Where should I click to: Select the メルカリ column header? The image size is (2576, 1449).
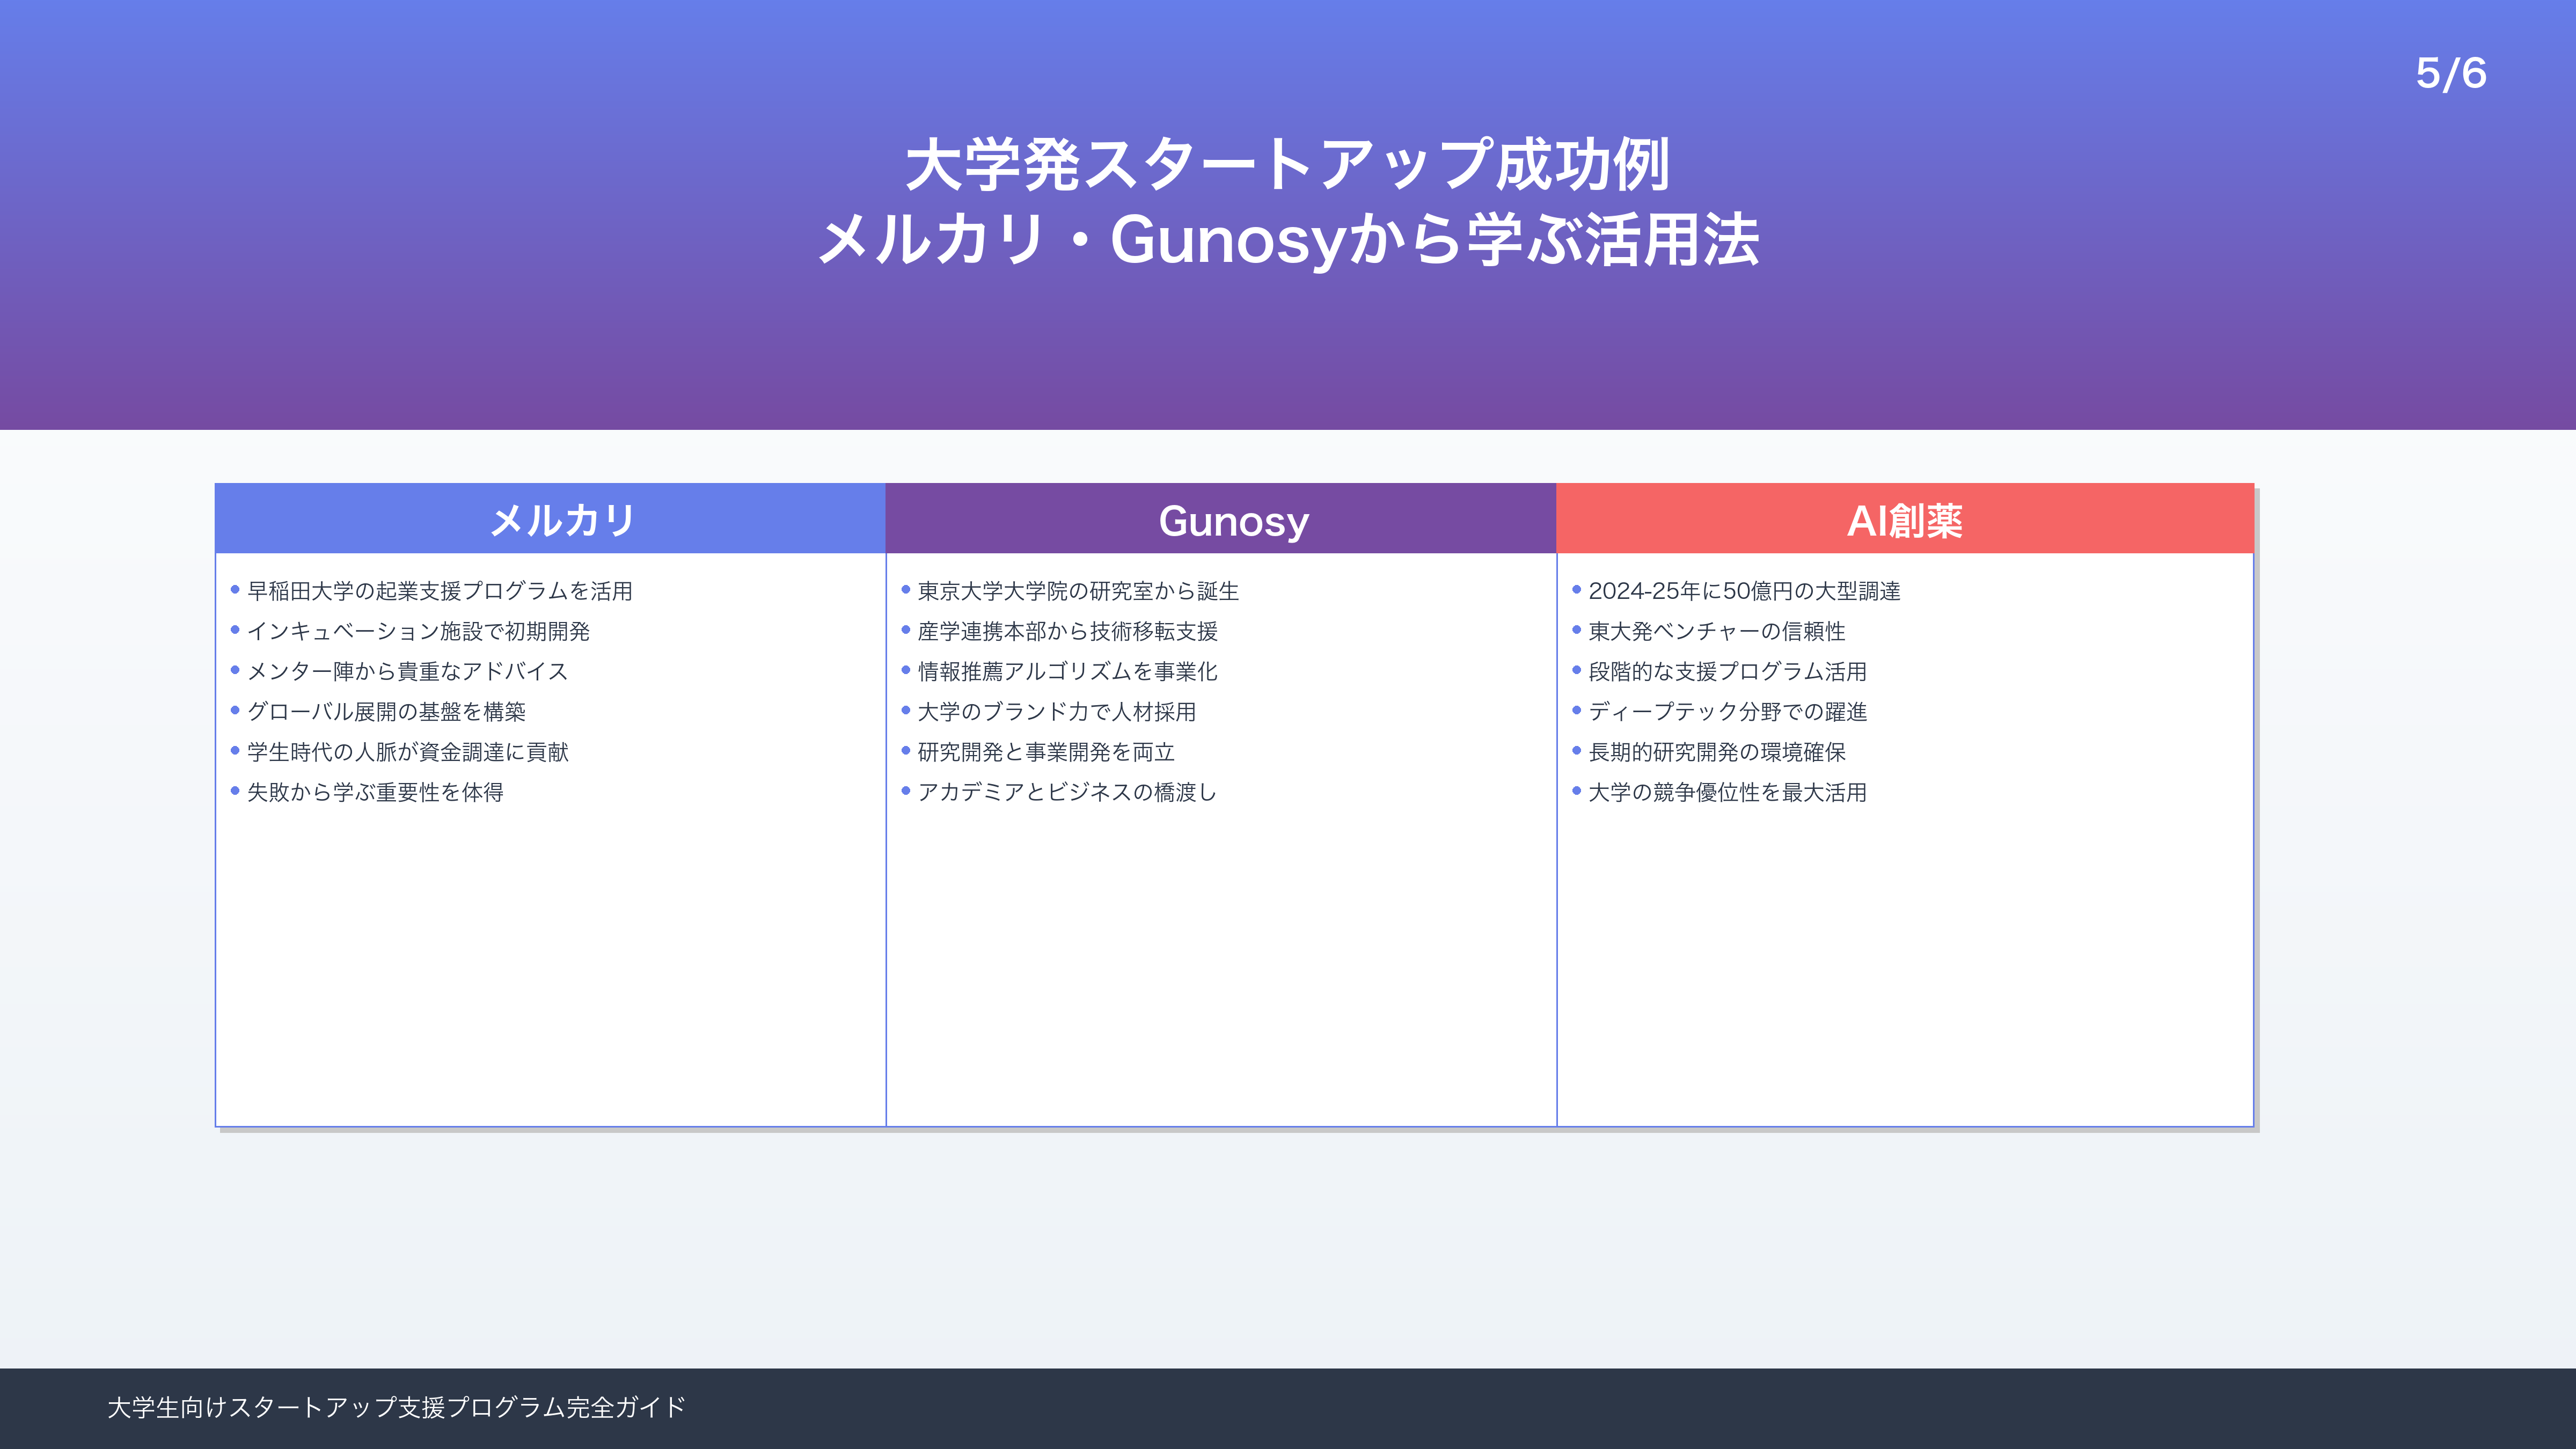pyautogui.click(x=551, y=519)
